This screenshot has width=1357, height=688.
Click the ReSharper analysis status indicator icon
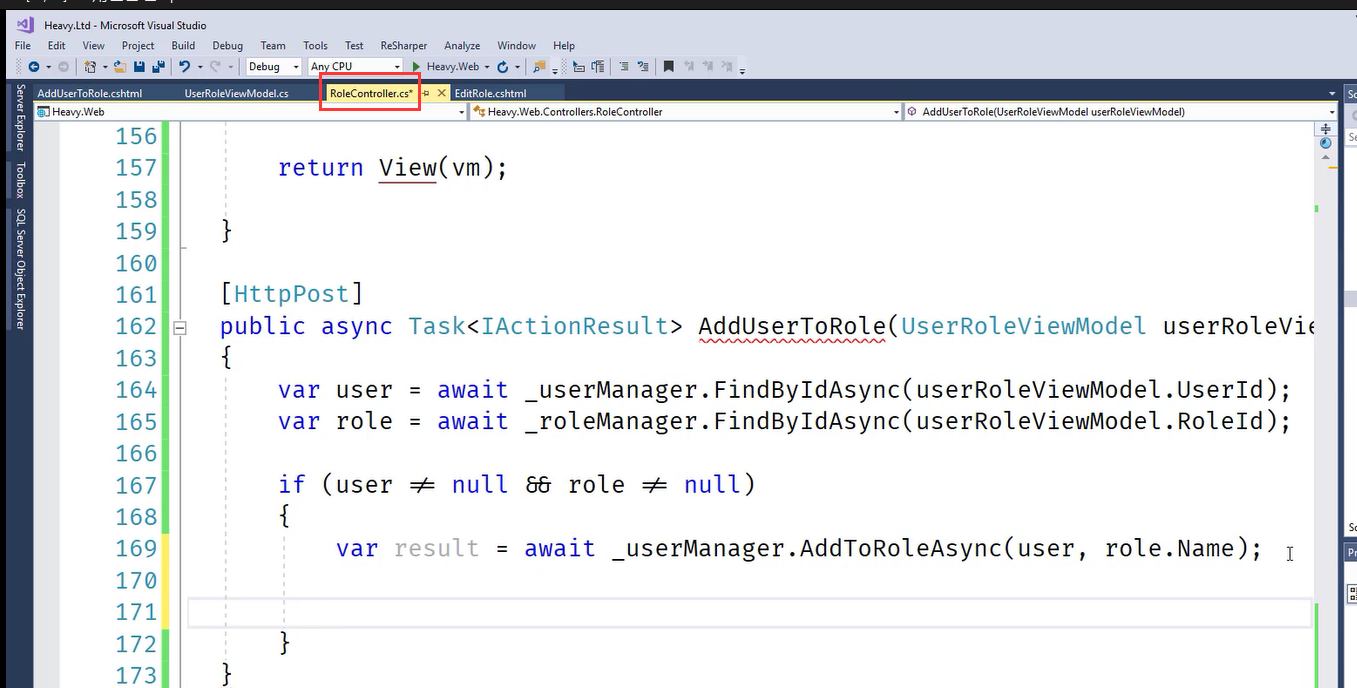tap(1326, 143)
